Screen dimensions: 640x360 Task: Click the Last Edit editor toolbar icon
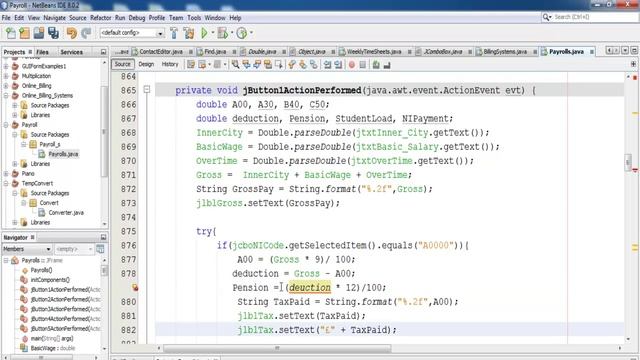pos(191,64)
